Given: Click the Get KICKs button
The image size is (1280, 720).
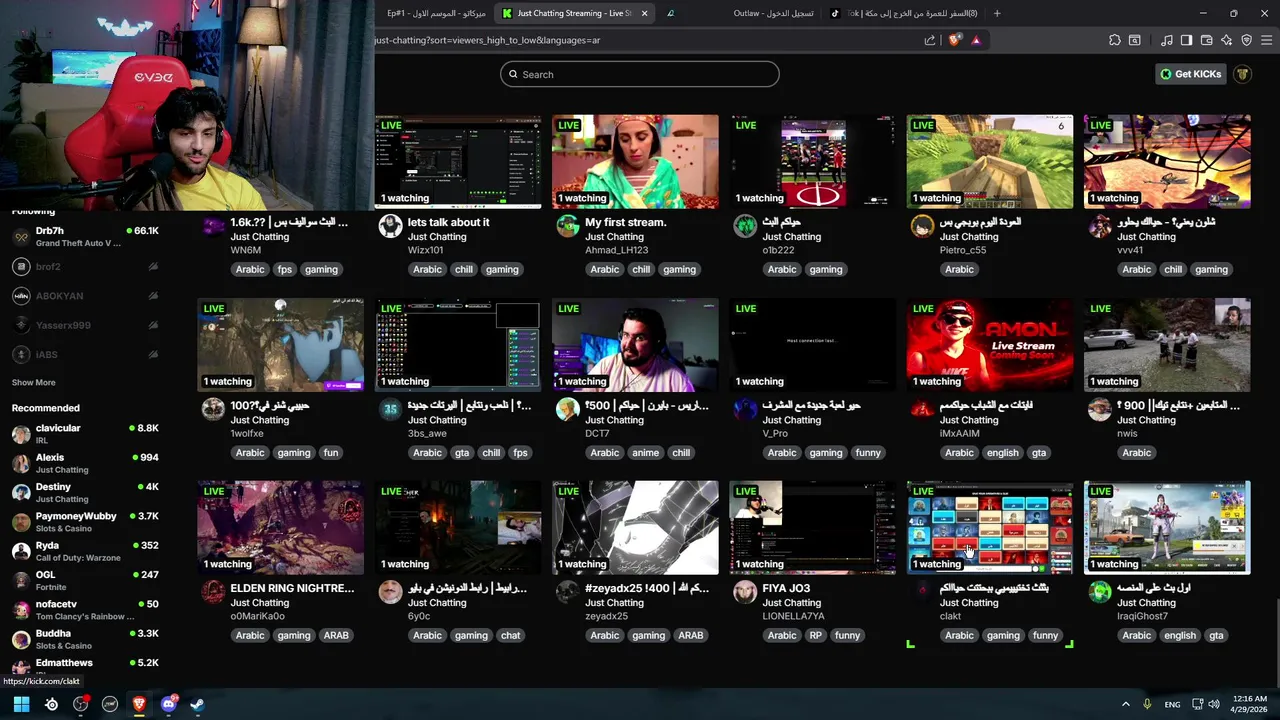Looking at the screenshot, I should point(1191,74).
